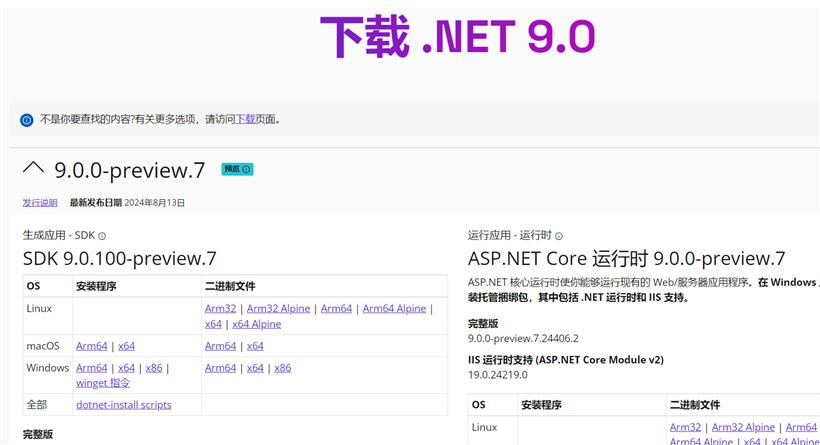Click the blue info icon in notice banner

click(x=27, y=120)
